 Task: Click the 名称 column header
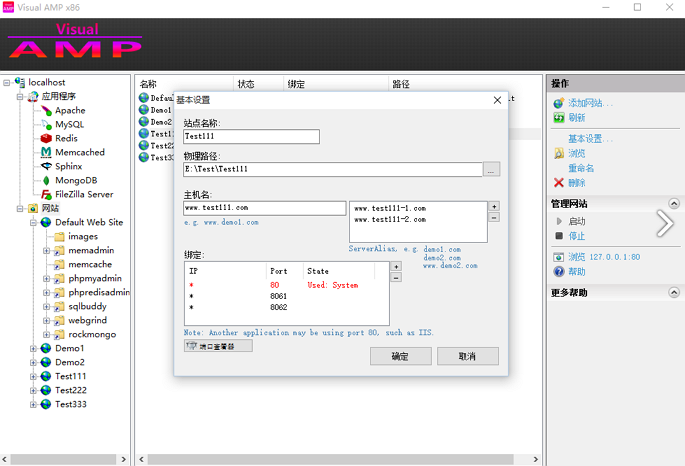tap(148, 84)
